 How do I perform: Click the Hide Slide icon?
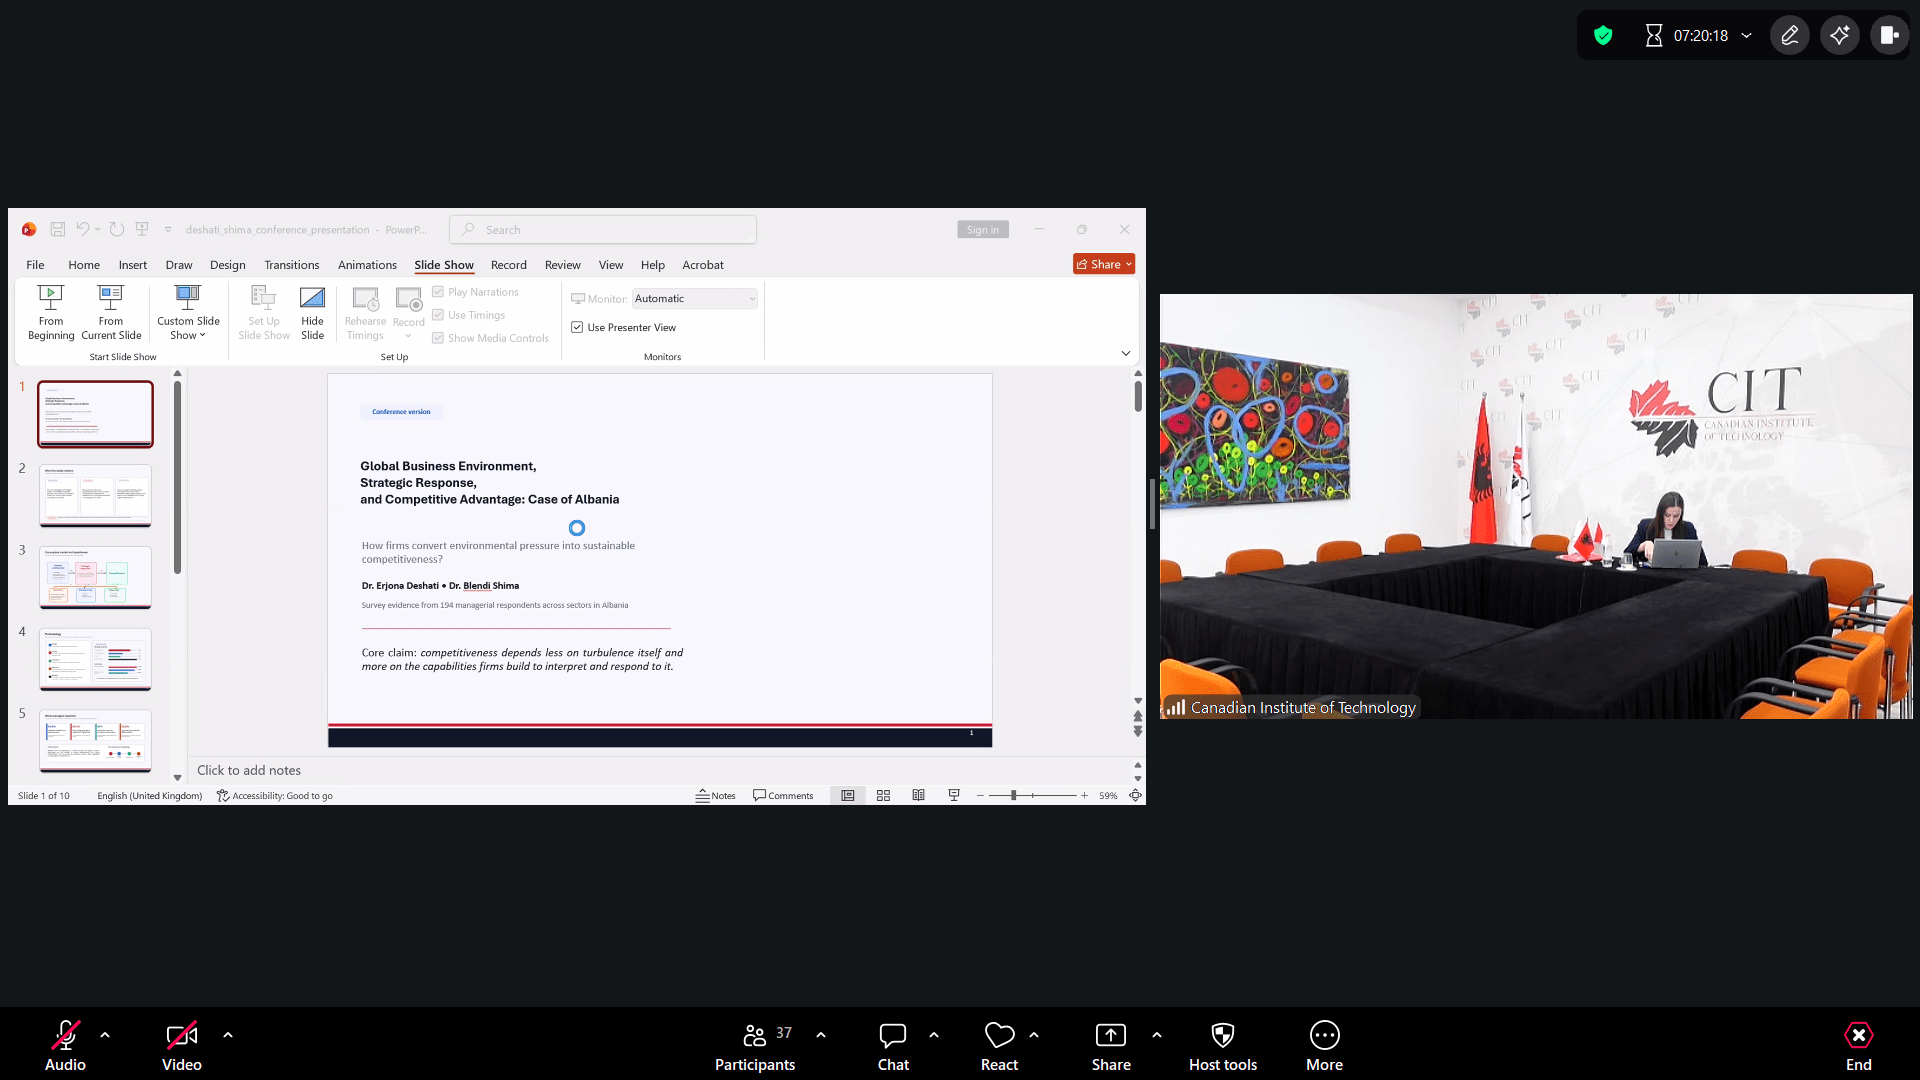[x=312, y=298]
